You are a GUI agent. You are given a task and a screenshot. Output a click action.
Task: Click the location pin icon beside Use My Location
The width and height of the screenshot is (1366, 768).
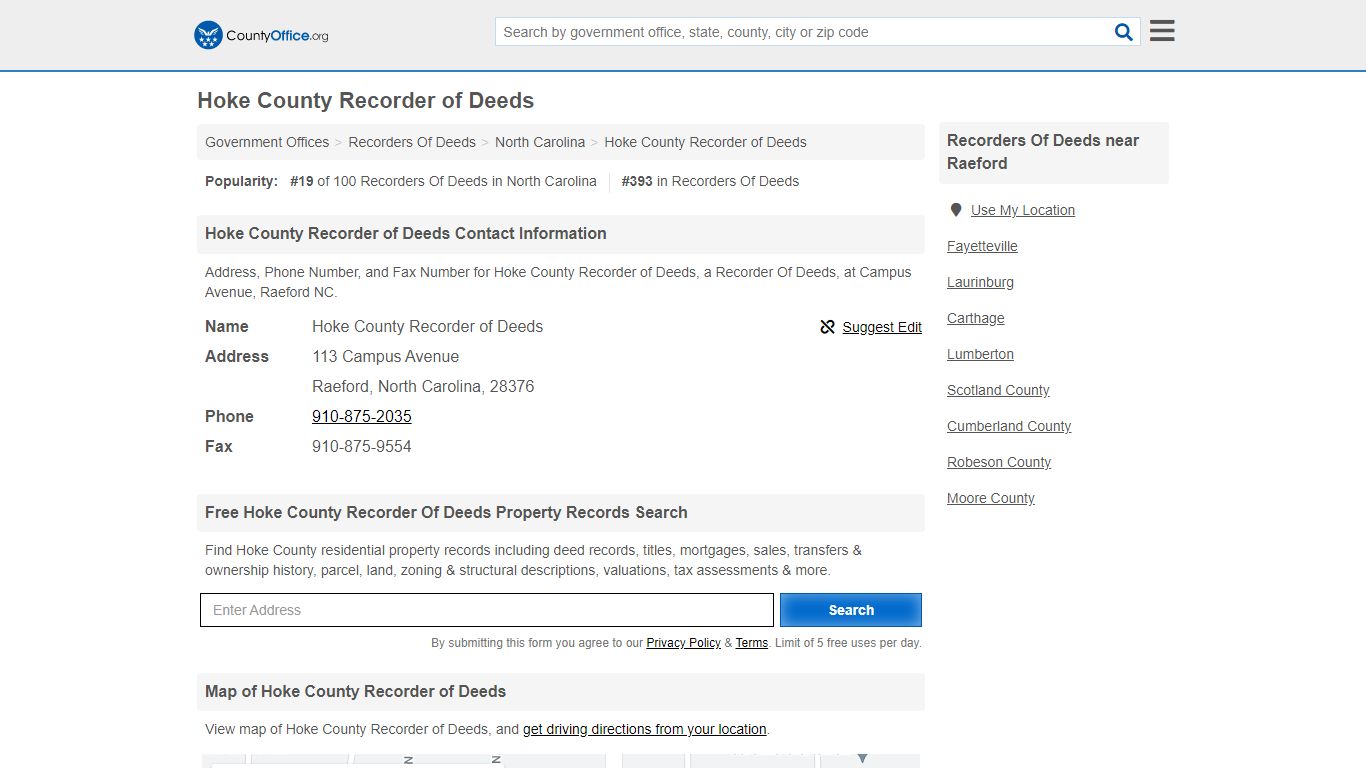tap(956, 210)
